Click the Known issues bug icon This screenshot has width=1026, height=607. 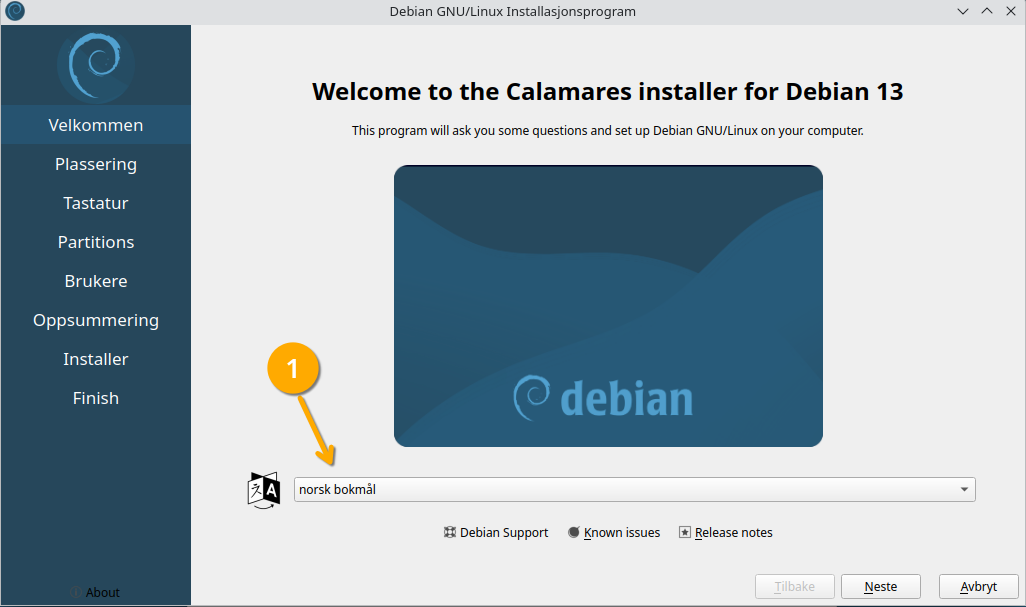click(x=574, y=532)
